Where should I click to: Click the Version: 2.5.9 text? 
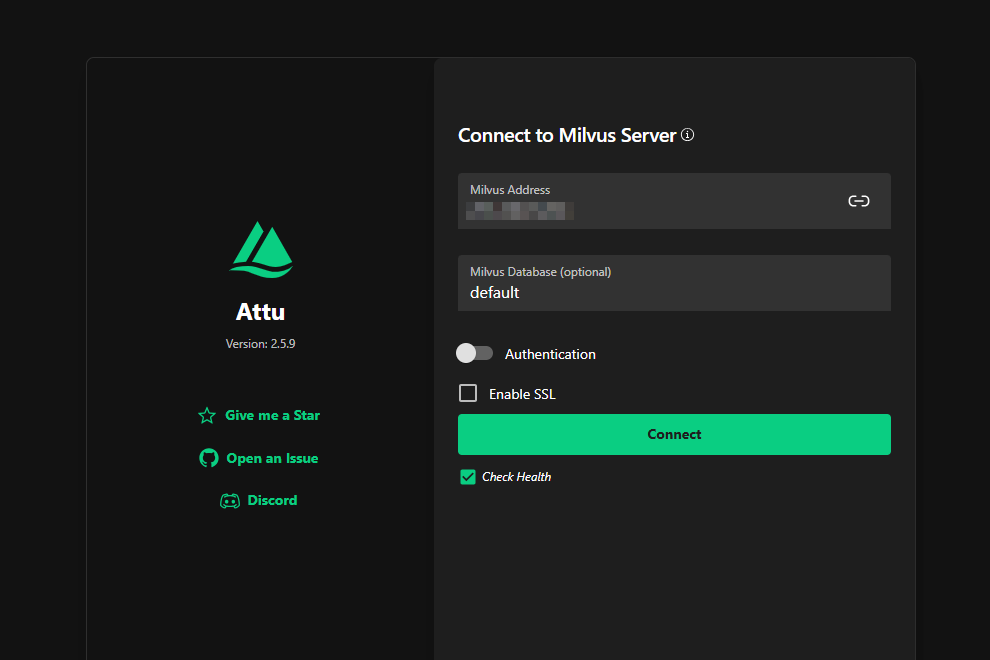[x=261, y=344]
